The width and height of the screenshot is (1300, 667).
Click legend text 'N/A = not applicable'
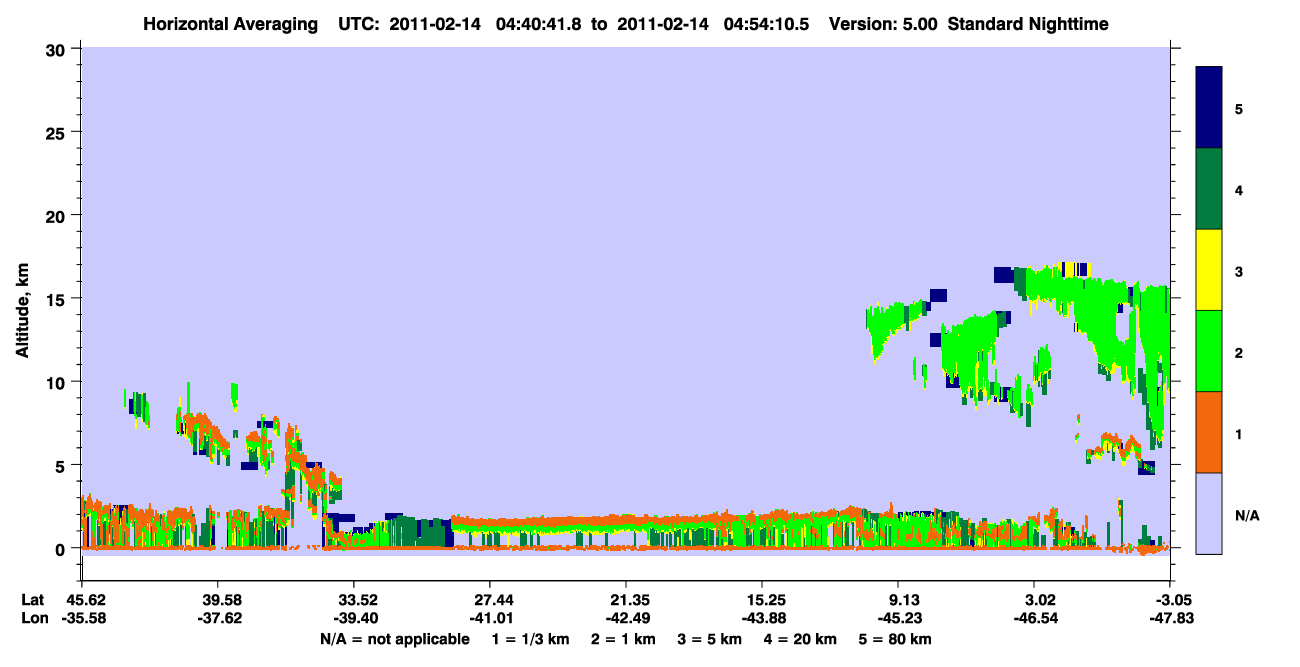click(394, 639)
